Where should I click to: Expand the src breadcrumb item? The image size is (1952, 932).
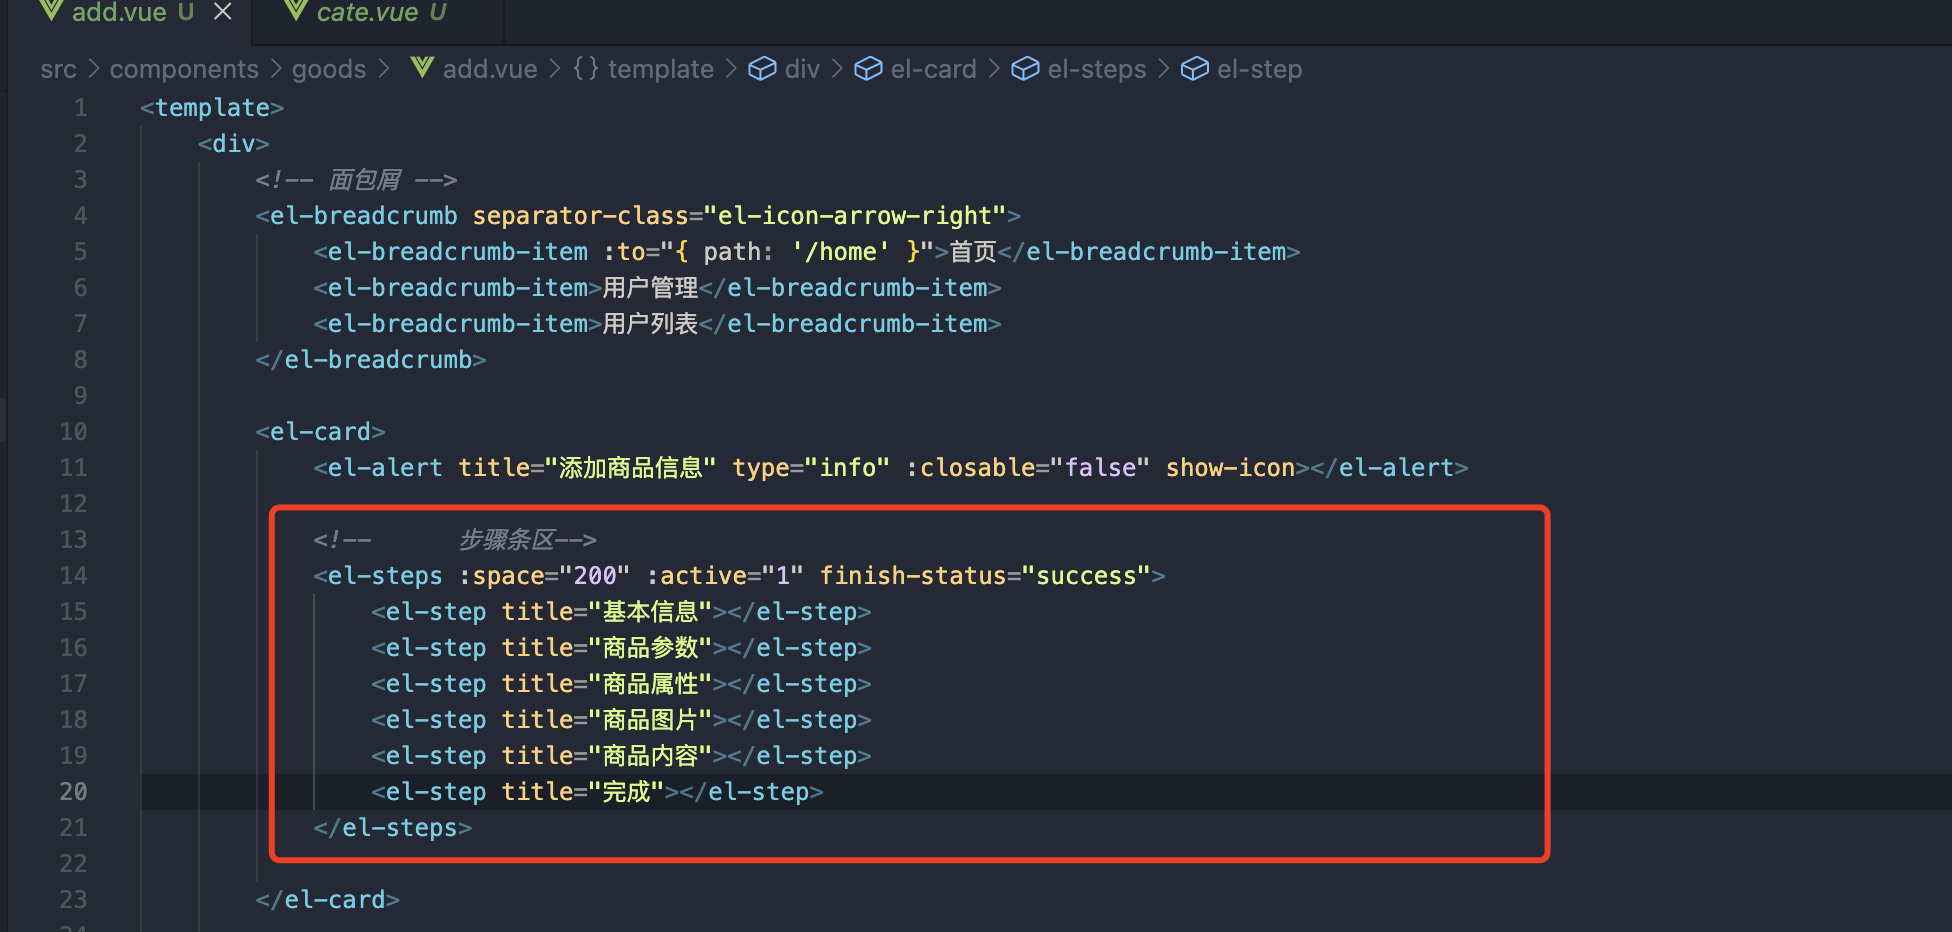pos(58,69)
